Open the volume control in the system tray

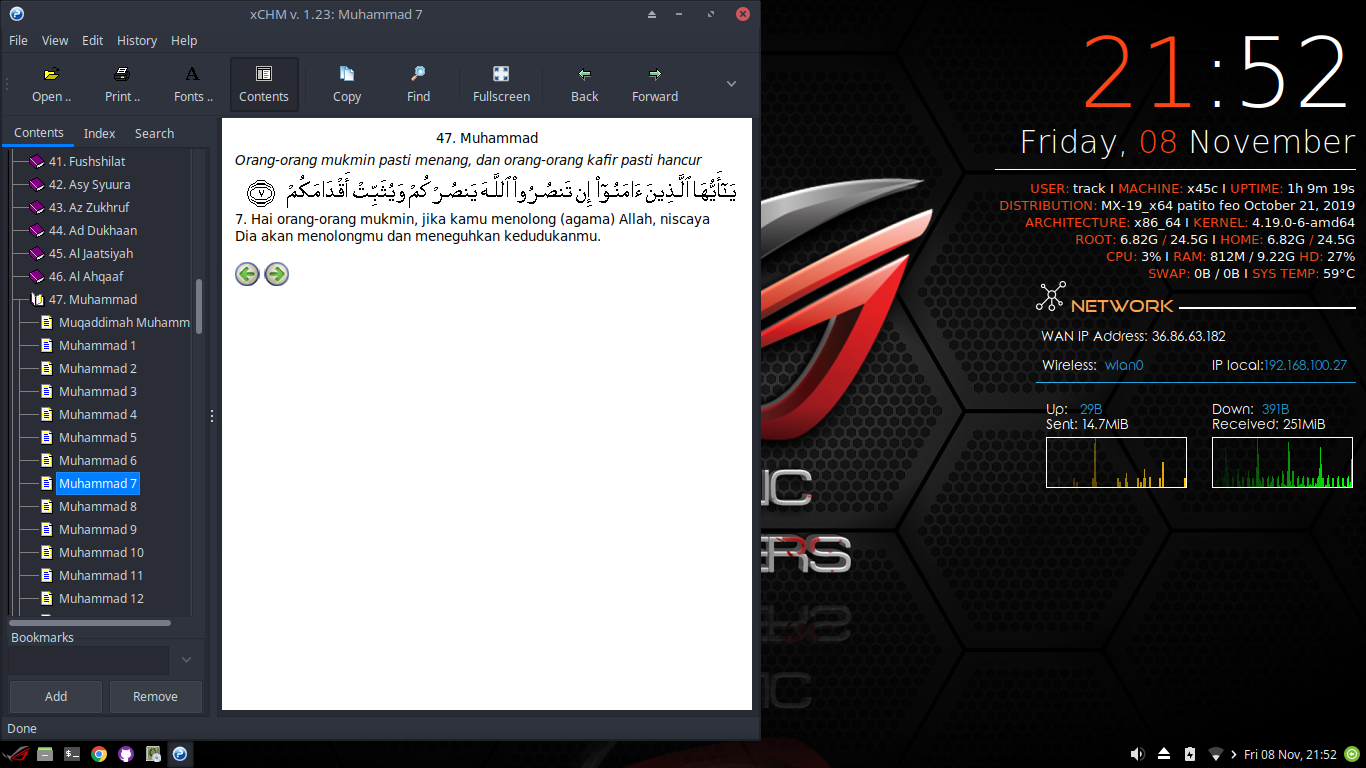click(1137, 754)
